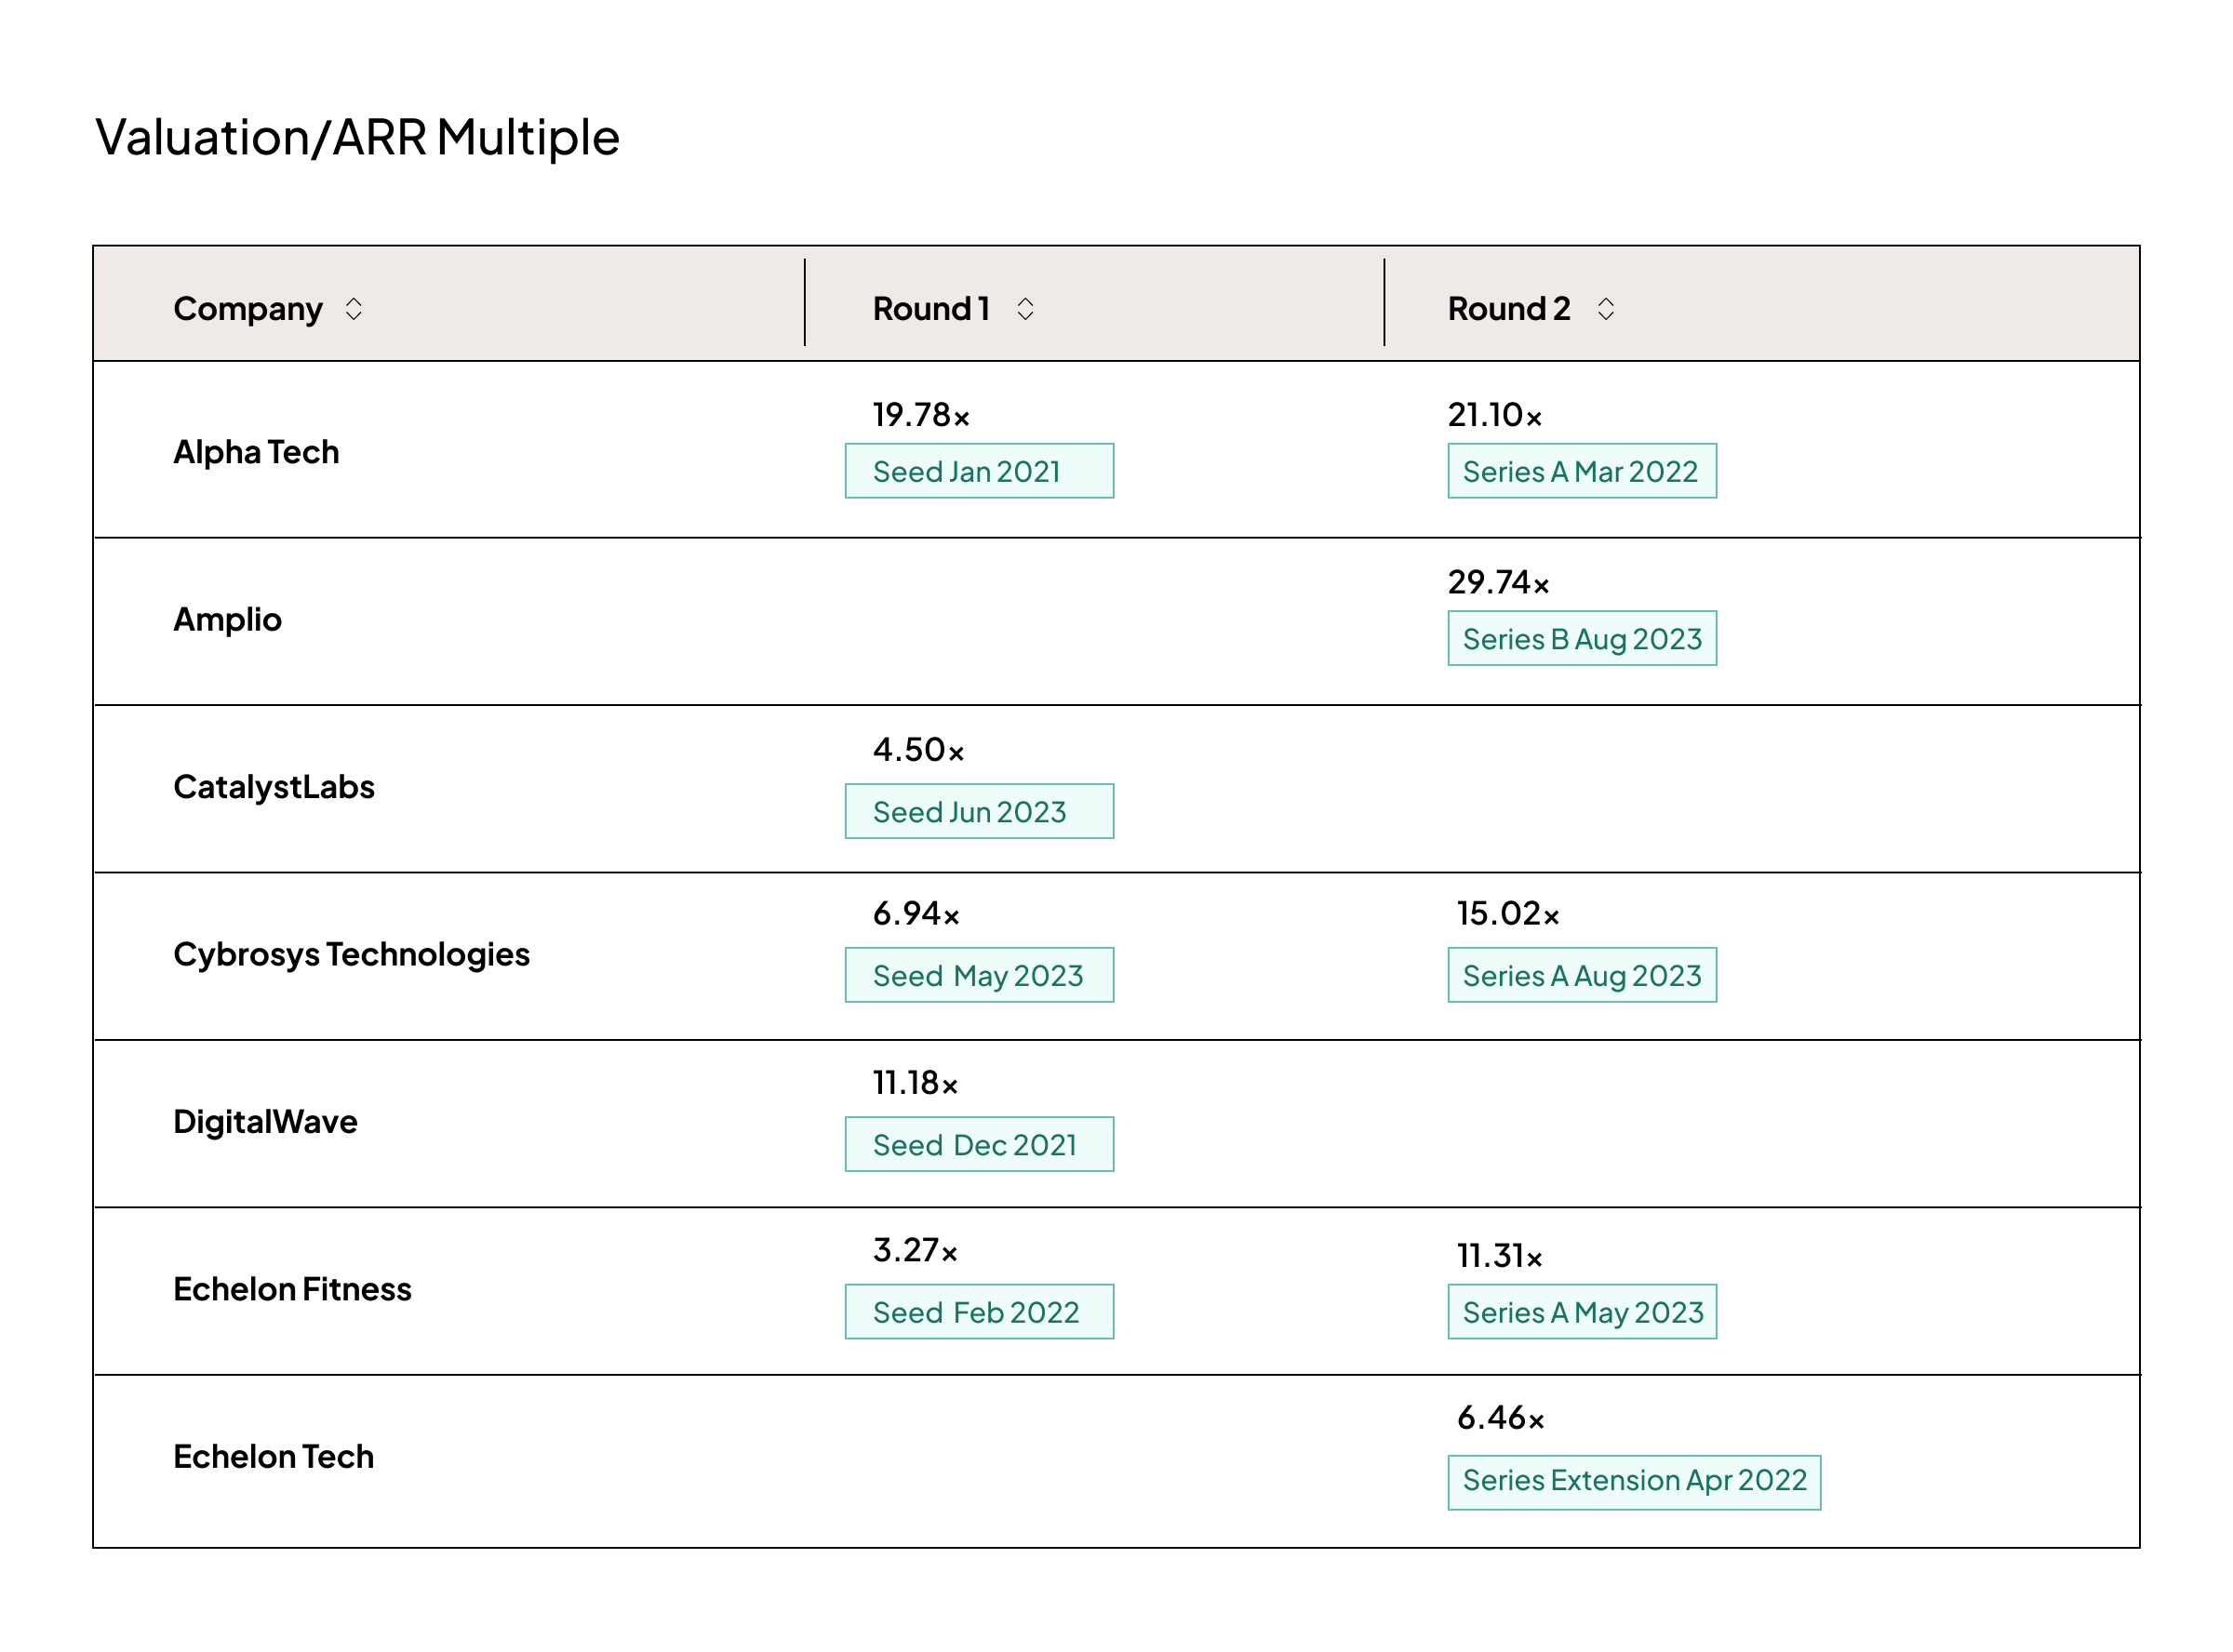Open the Seed Dec 2021 tag for DigitalWave
Viewport: 2233px width, 1652px height.
coord(978,1143)
